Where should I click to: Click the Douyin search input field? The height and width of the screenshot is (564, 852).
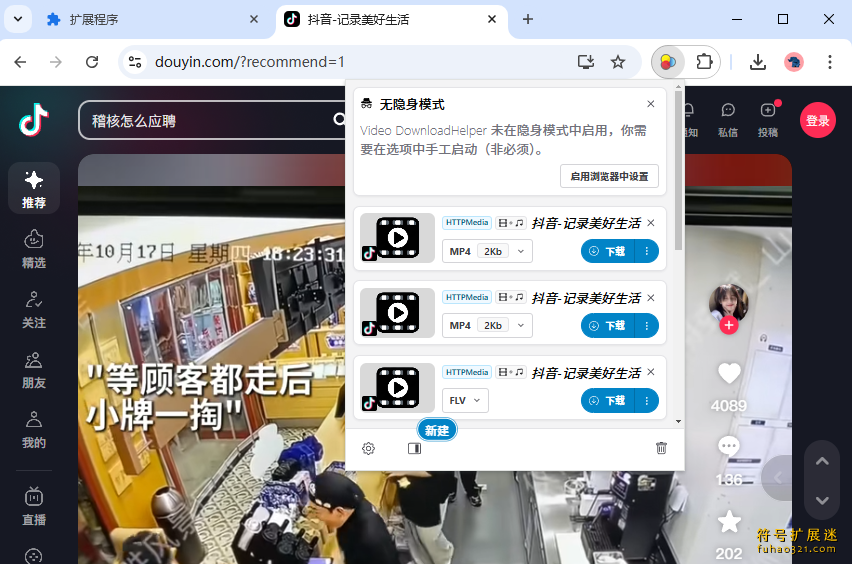click(x=200, y=121)
